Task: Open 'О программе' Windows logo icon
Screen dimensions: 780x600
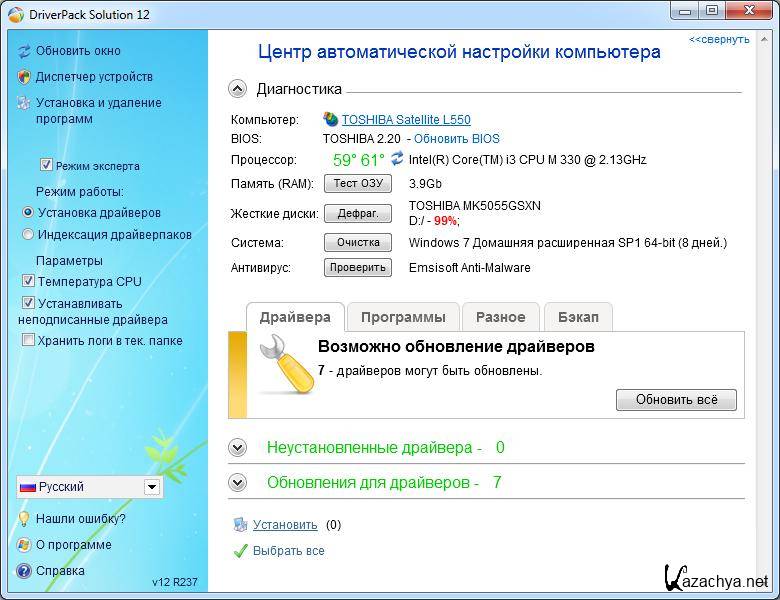Action: (x=24, y=545)
